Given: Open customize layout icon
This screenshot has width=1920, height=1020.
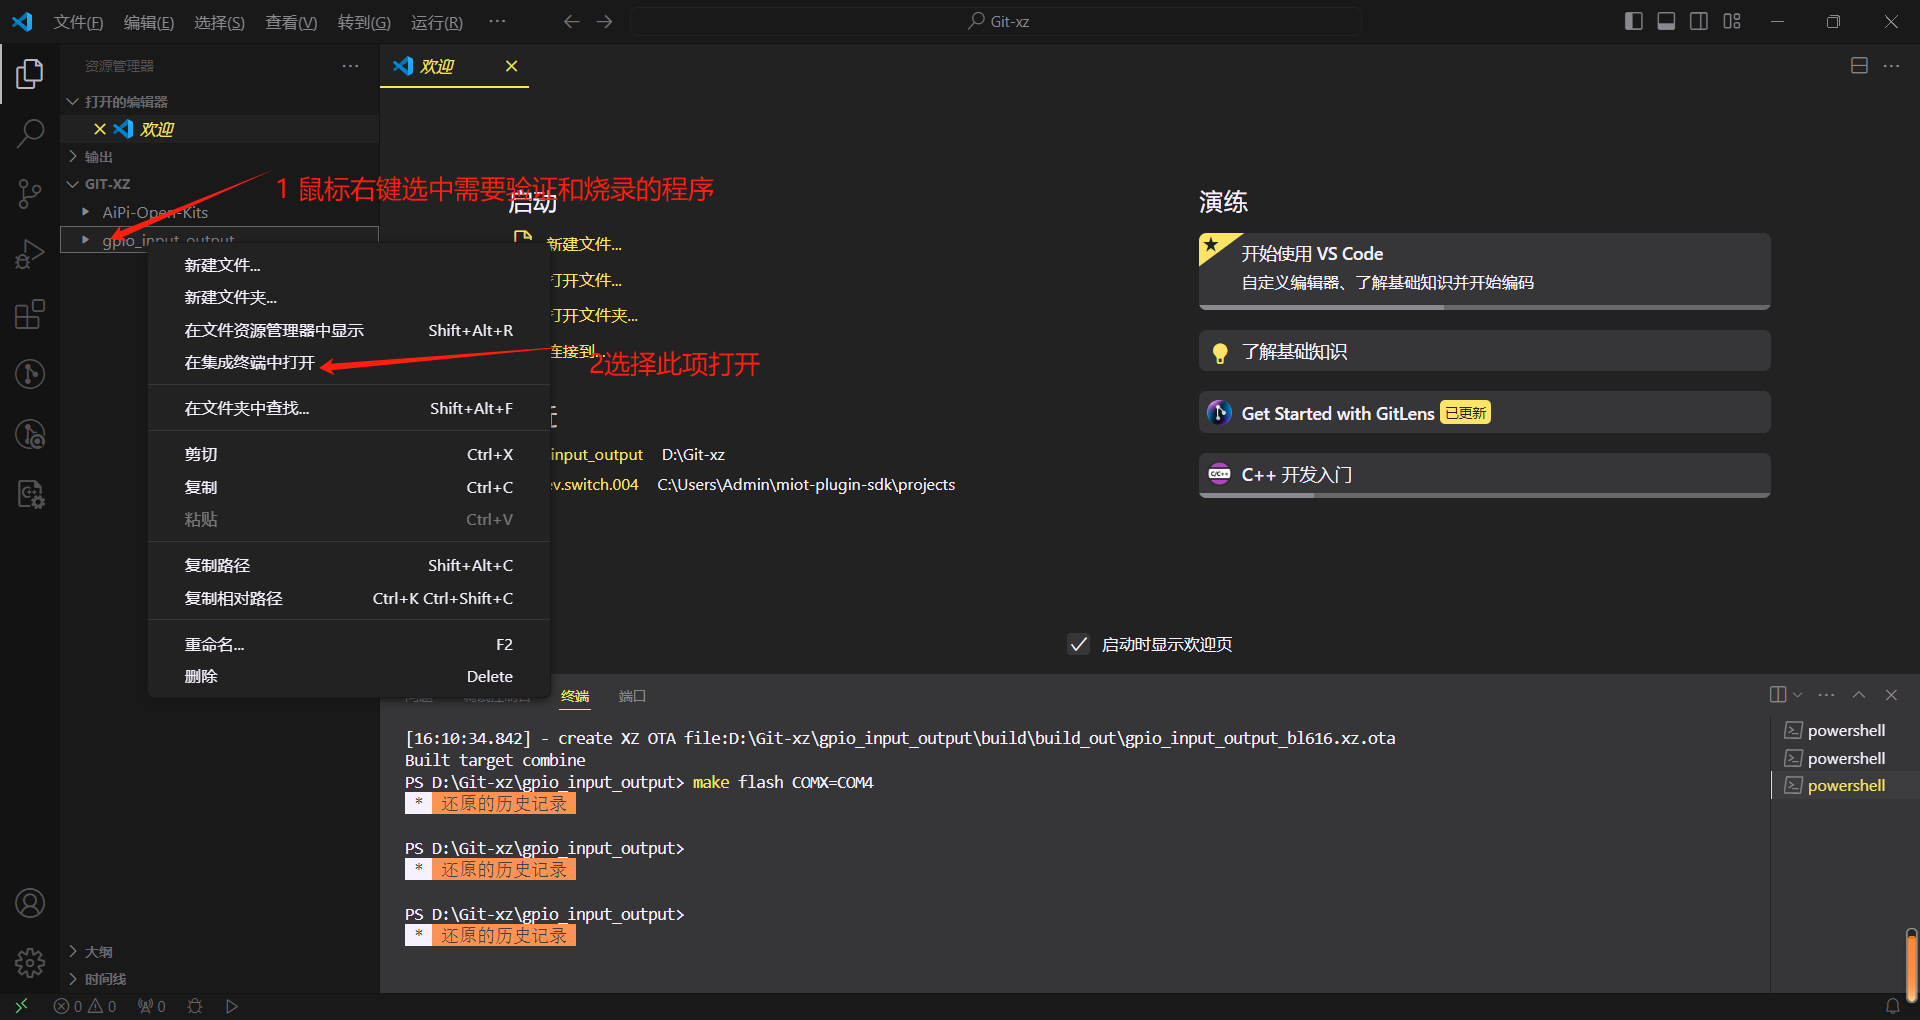Looking at the screenshot, I should point(1732,21).
